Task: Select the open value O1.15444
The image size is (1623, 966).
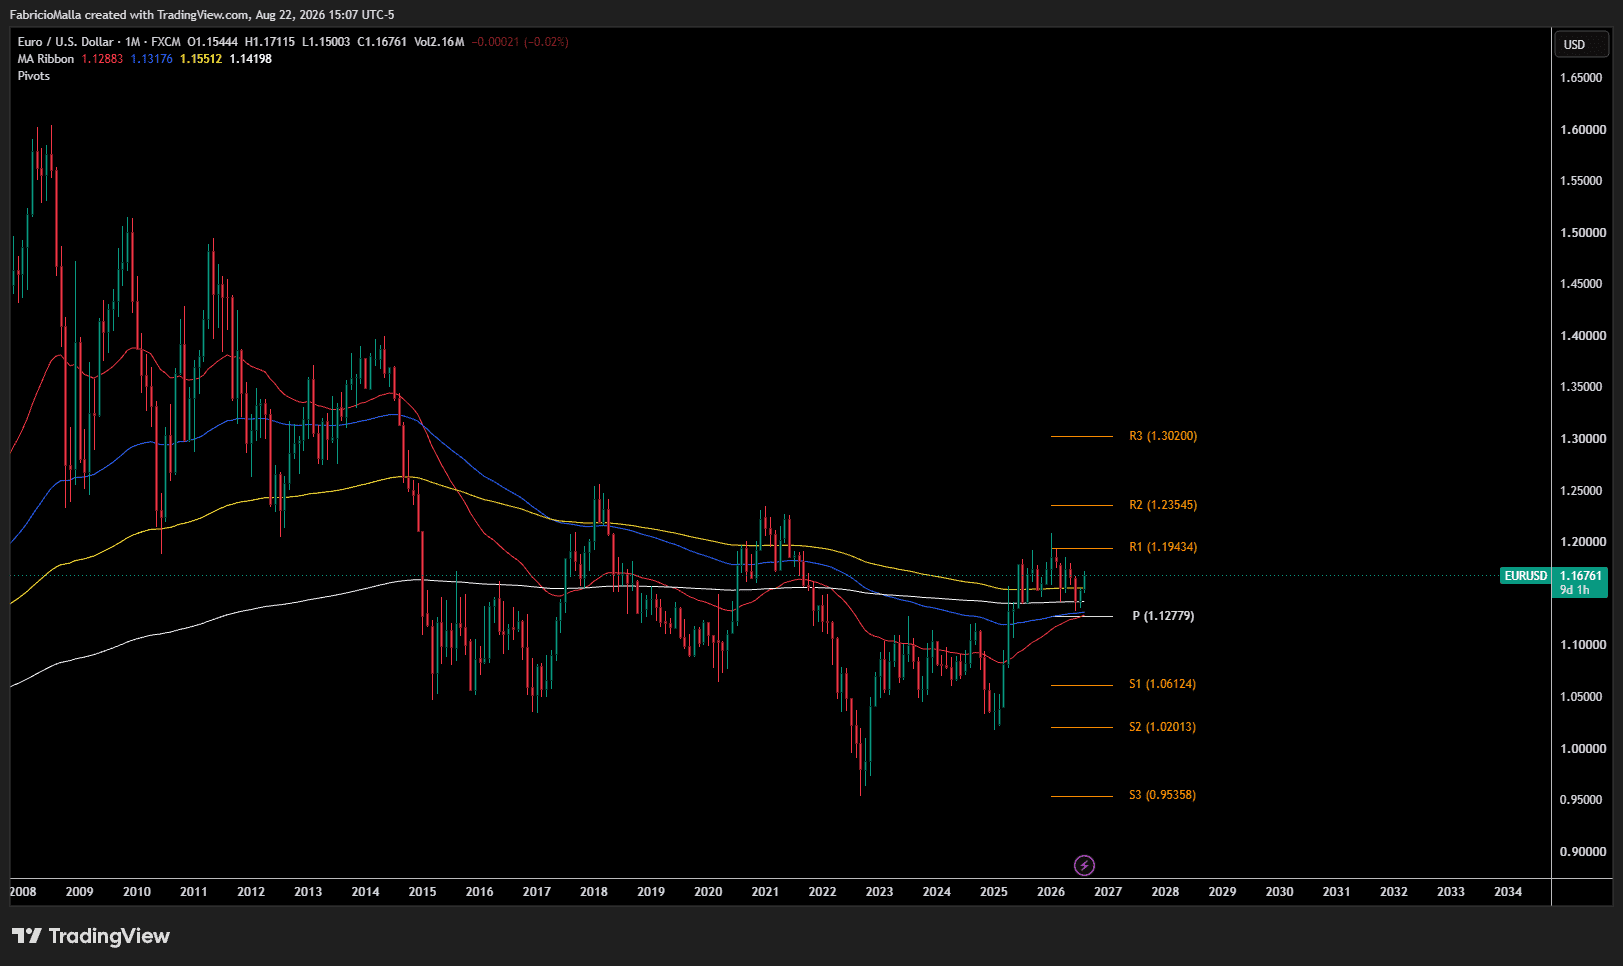Action: coord(213,42)
